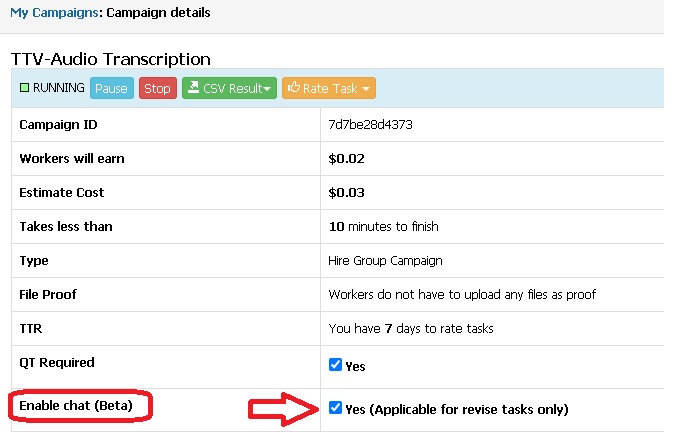The height and width of the screenshot is (433, 673).
Task: Click the RUNNING status text
Action: (x=59, y=88)
